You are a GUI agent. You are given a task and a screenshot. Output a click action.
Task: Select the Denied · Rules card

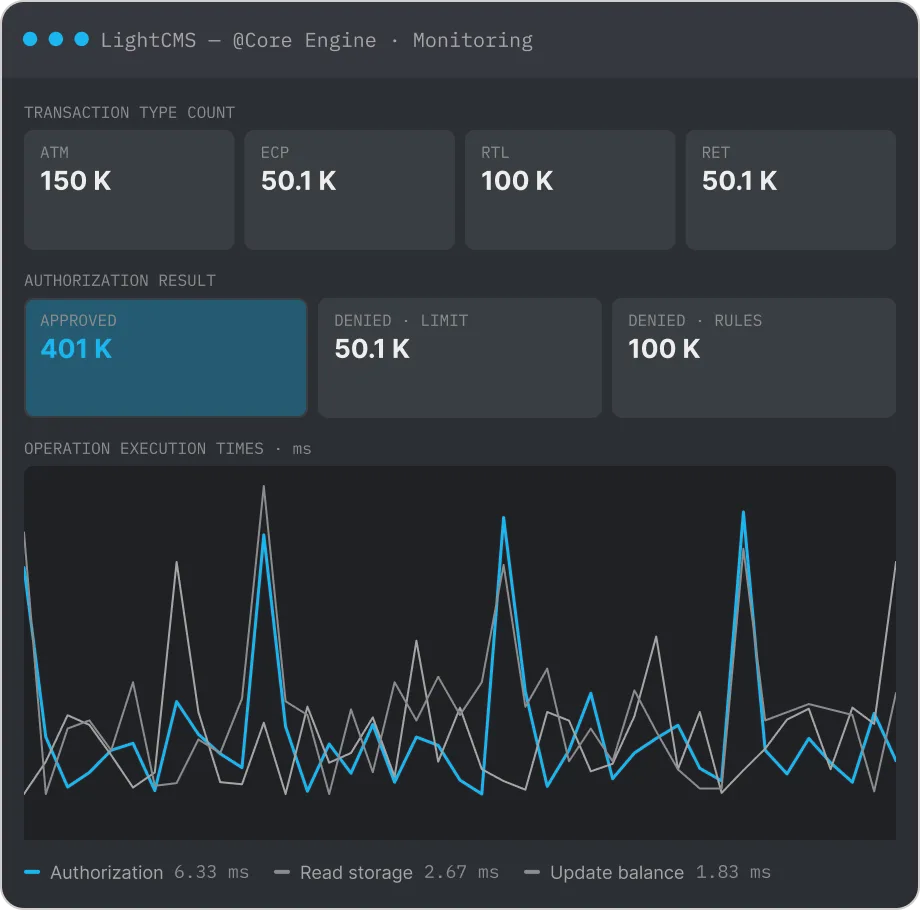point(754,358)
